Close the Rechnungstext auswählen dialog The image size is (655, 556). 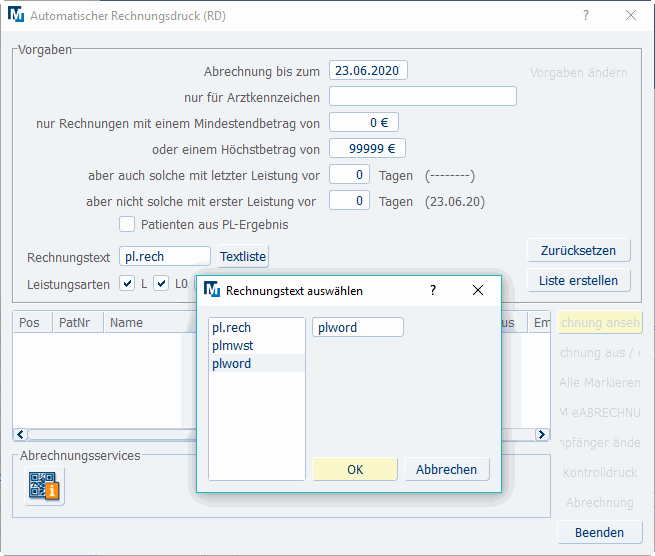tap(478, 291)
